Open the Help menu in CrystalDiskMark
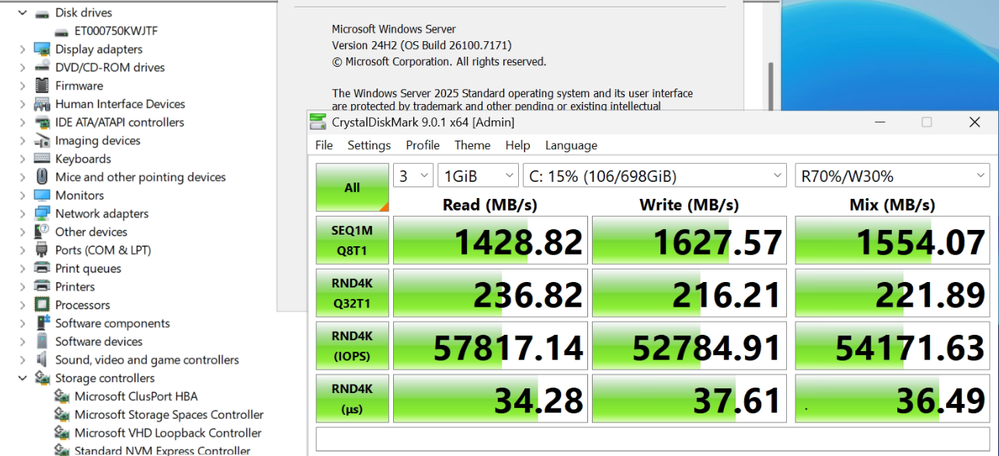 click(x=517, y=145)
